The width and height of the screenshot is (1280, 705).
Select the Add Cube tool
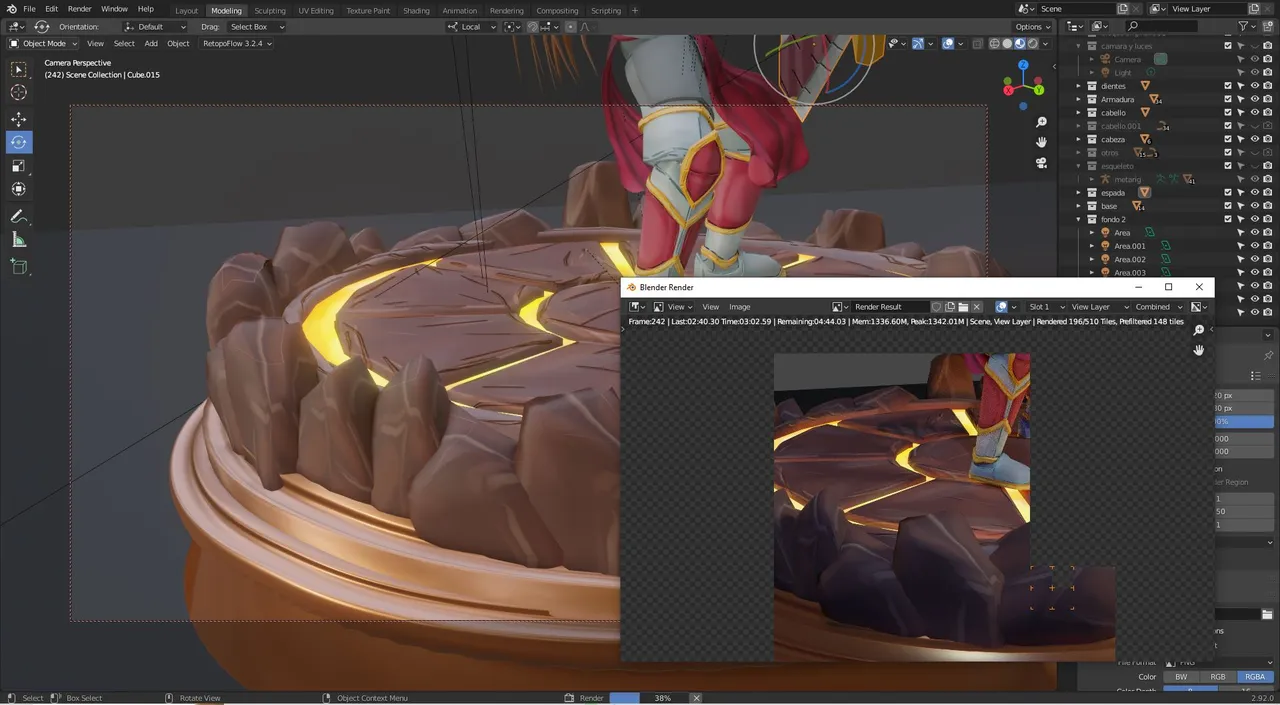pos(19,267)
